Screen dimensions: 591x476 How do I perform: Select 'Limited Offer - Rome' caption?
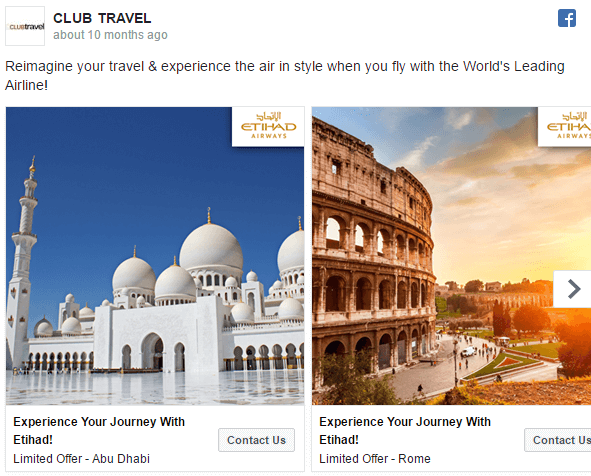(x=375, y=459)
